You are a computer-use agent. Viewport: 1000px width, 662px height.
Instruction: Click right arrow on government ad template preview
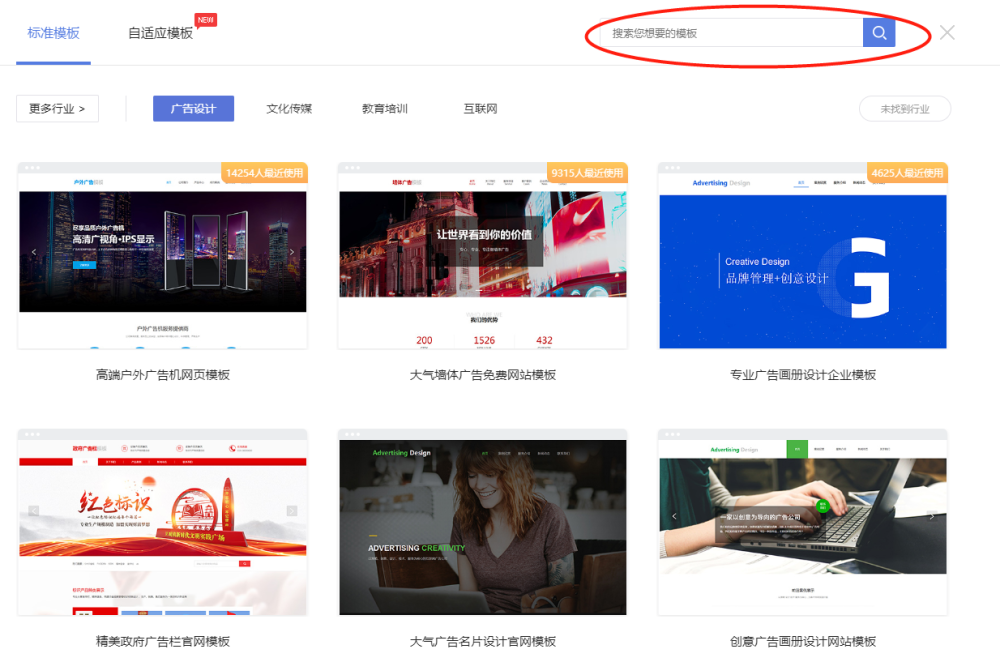[291, 511]
